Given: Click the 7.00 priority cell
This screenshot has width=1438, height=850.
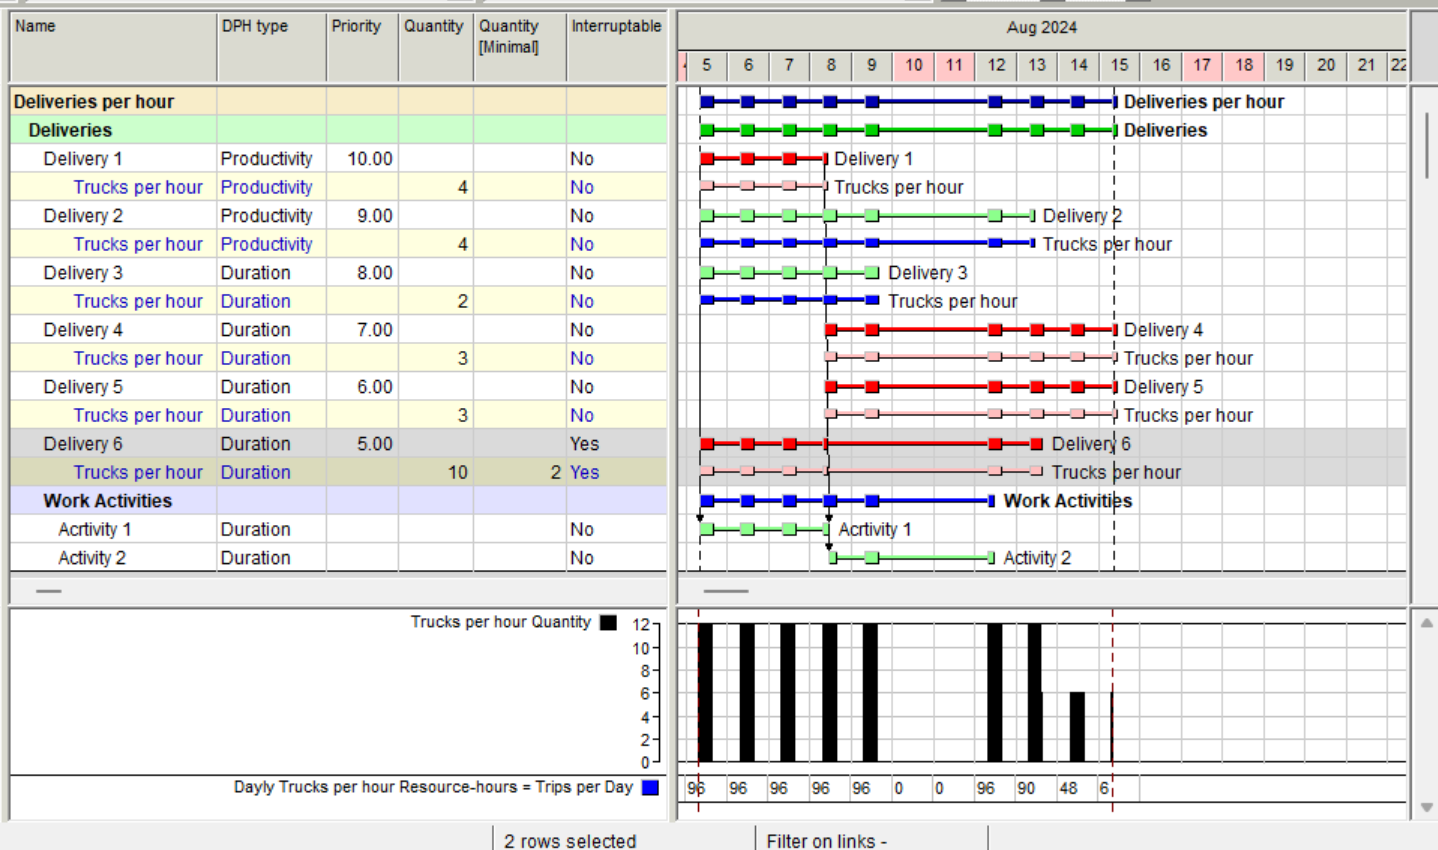Looking at the screenshot, I should (363, 330).
